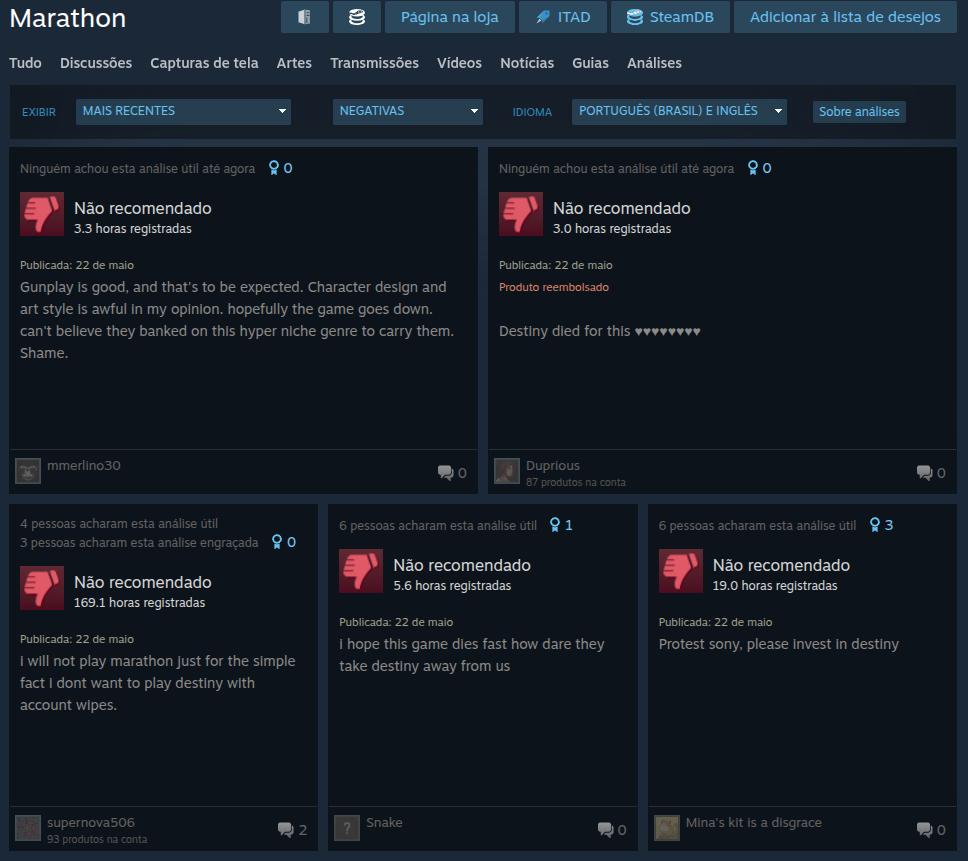
Task: Click award ribbon icon on mmerlino30's review
Action: click(x=274, y=168)
